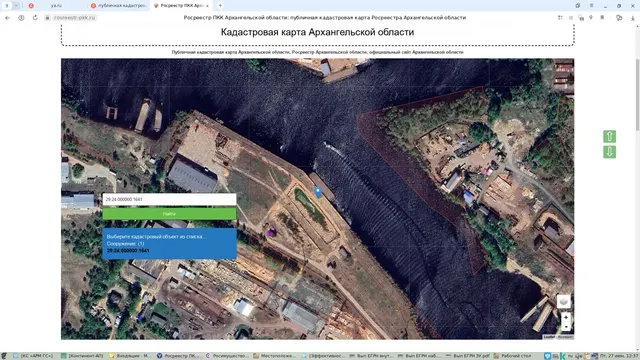Zoom in the map with plus
Image resolution: width=640 pixels, height=360 pixels.
pyautogui.click(x=566, y=317)
